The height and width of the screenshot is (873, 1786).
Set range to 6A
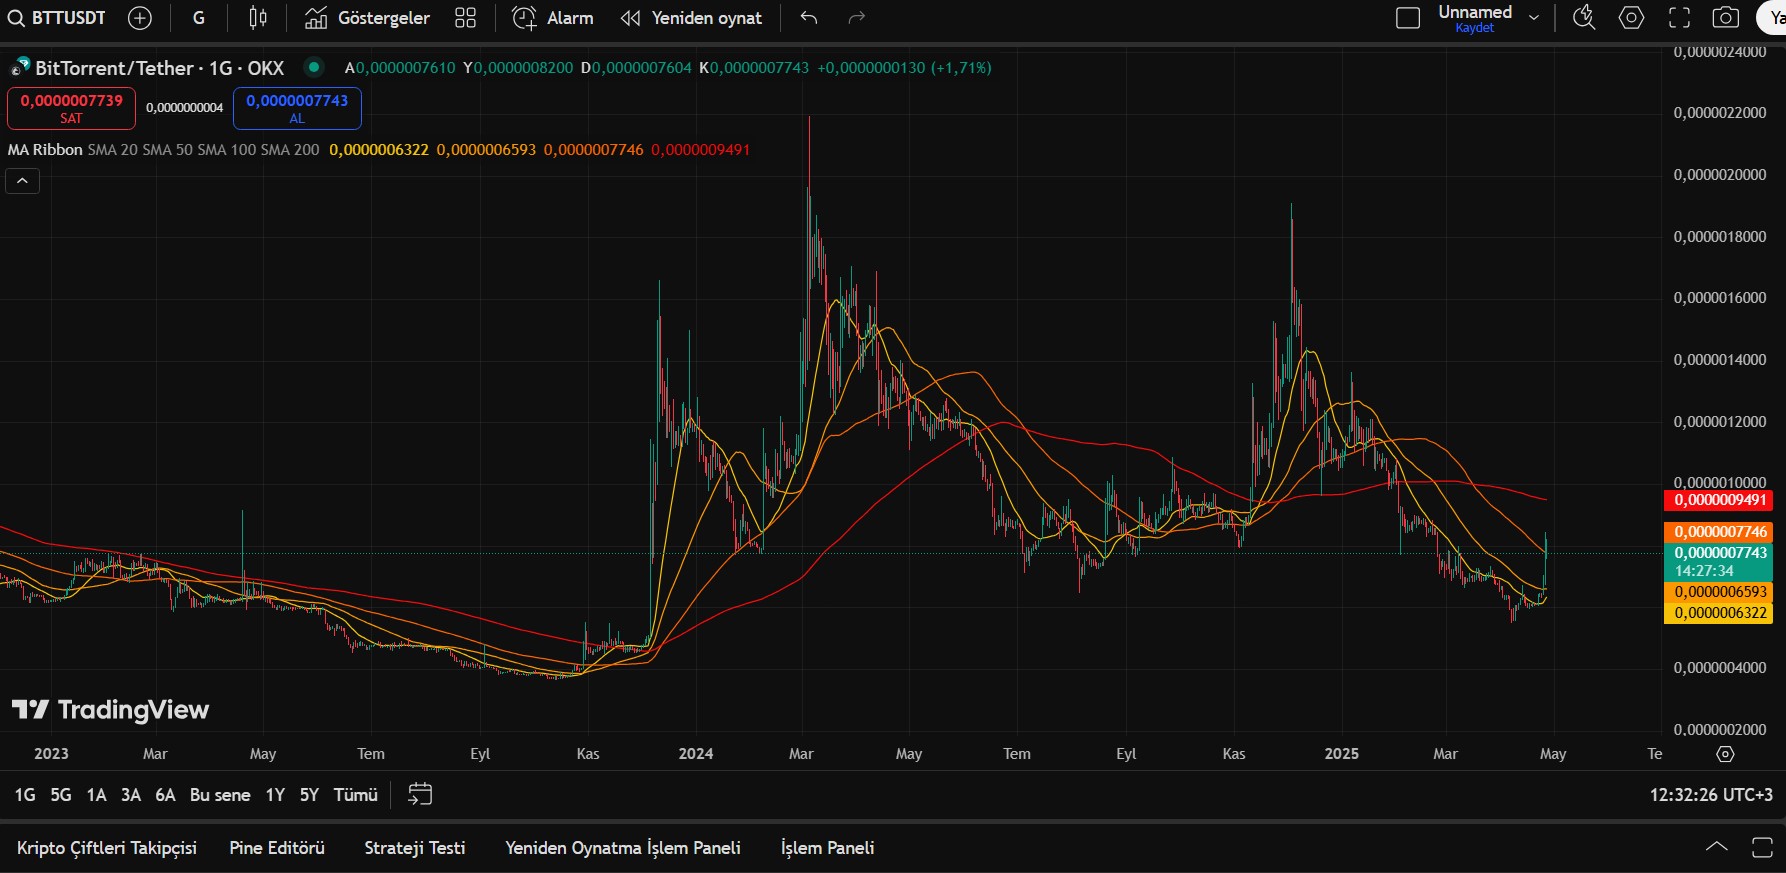point(165,795)
